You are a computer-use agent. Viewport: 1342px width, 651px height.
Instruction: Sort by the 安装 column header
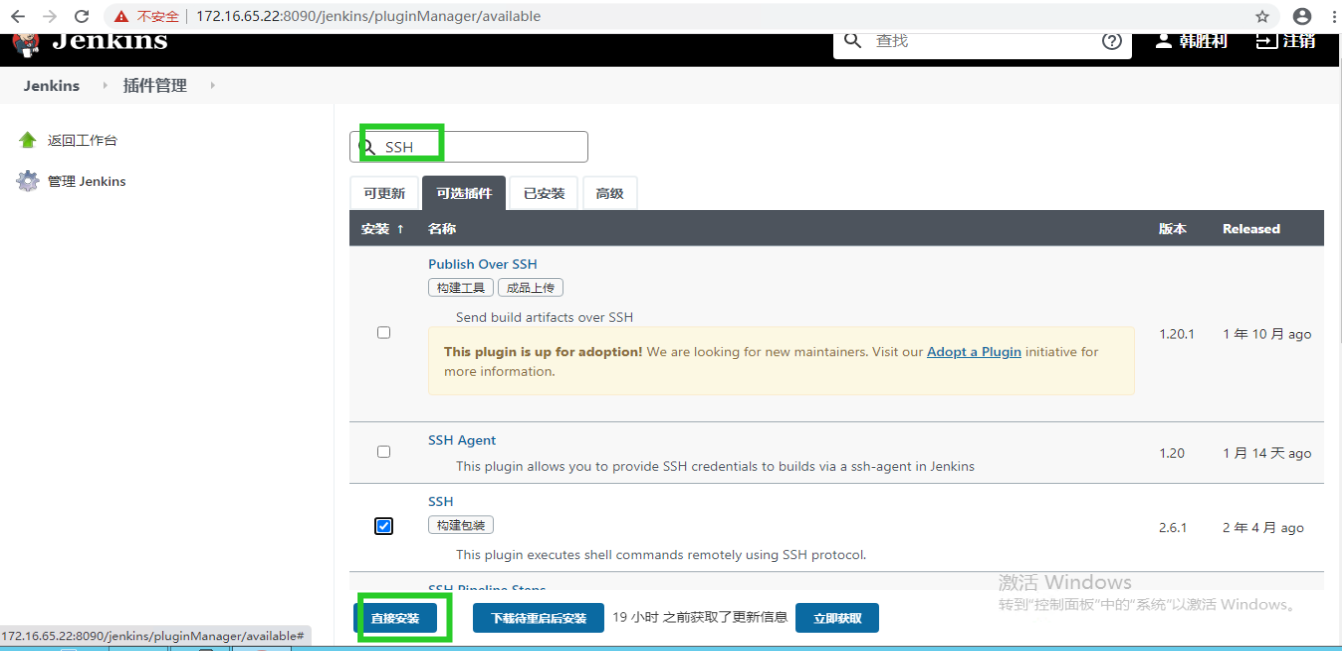[x=383, y=229]
